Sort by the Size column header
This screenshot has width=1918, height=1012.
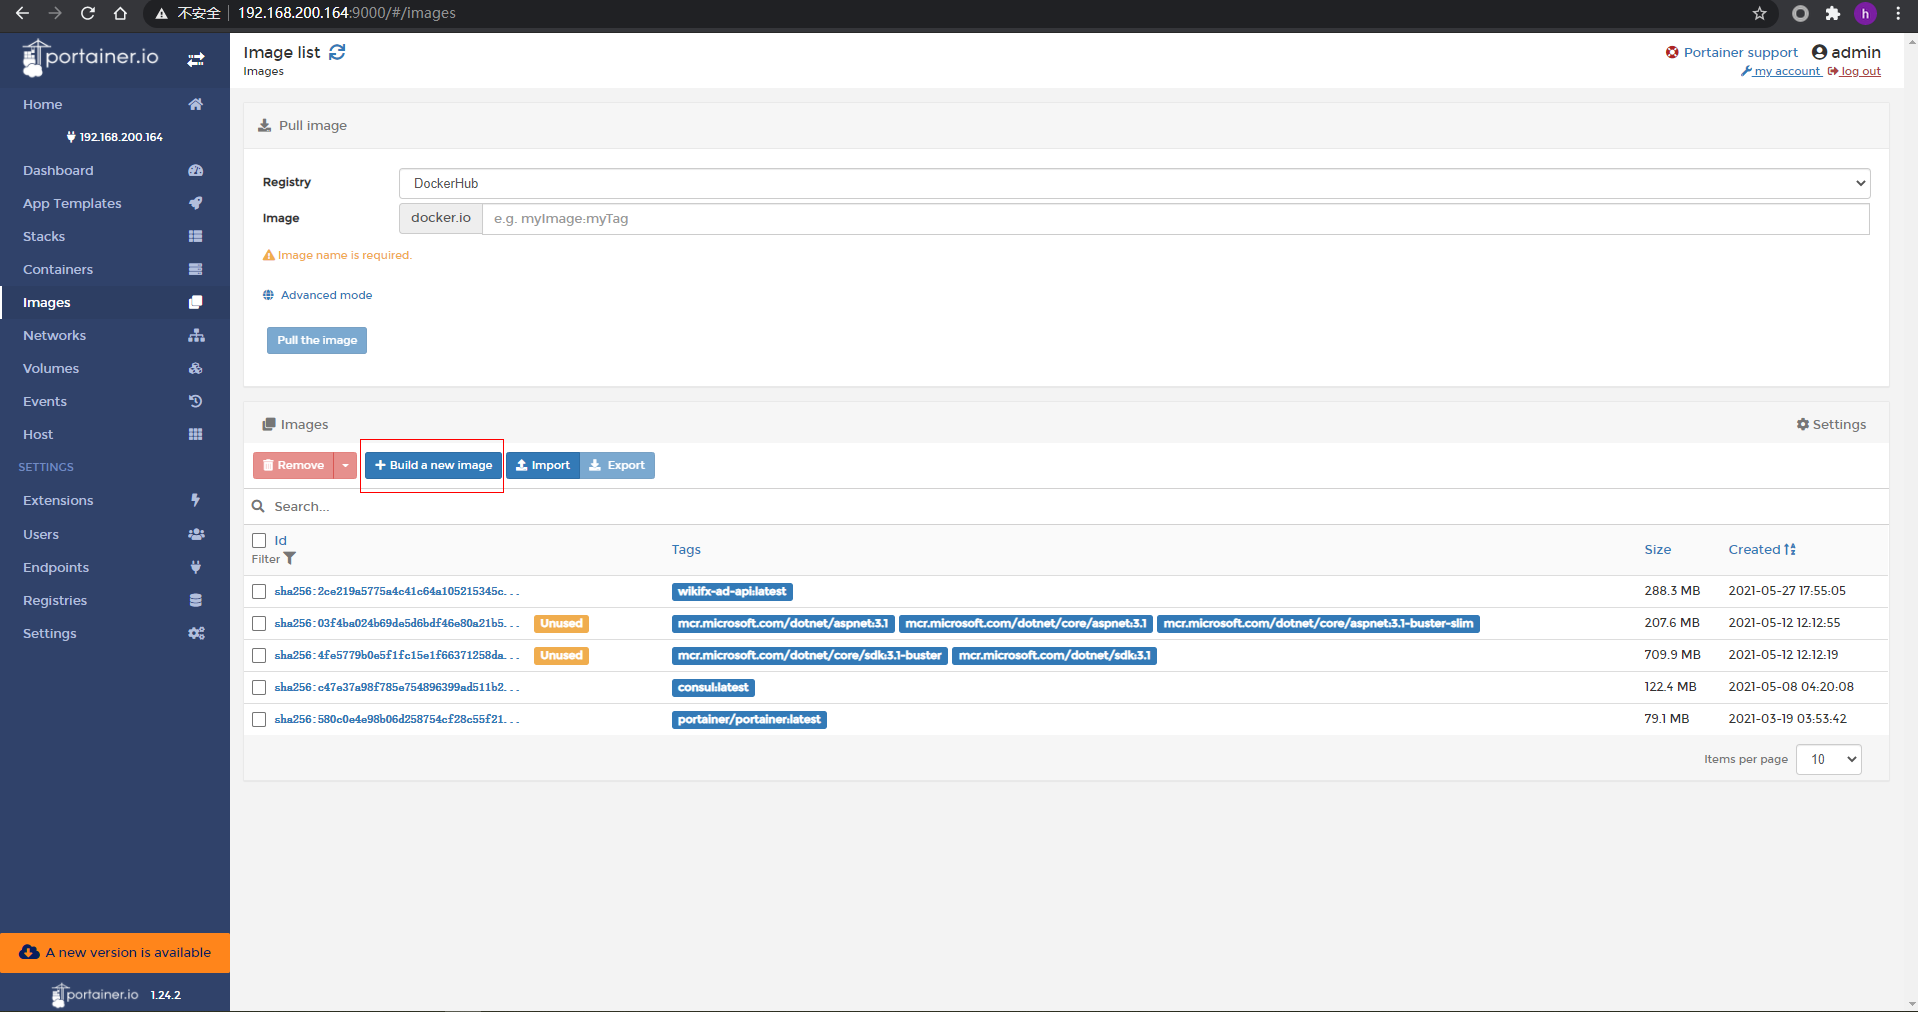1657,549
